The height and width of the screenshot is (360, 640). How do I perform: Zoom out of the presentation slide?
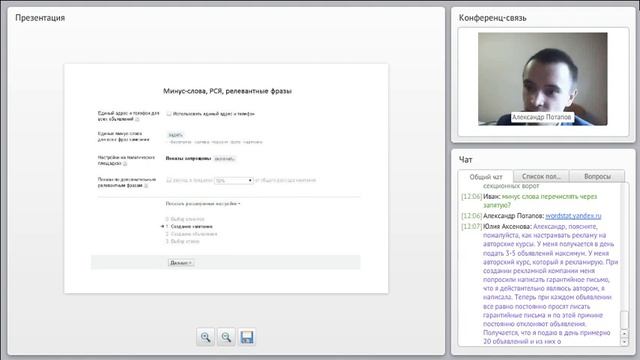coord(226,337)
